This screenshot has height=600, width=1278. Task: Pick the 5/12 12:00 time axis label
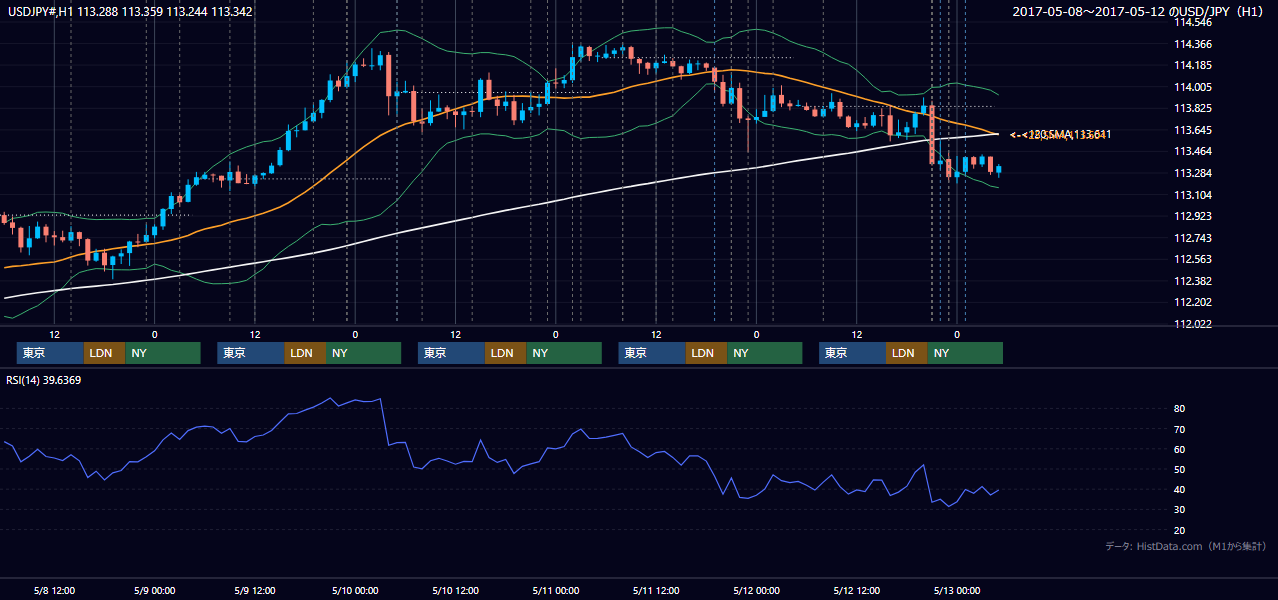point(856,590)
